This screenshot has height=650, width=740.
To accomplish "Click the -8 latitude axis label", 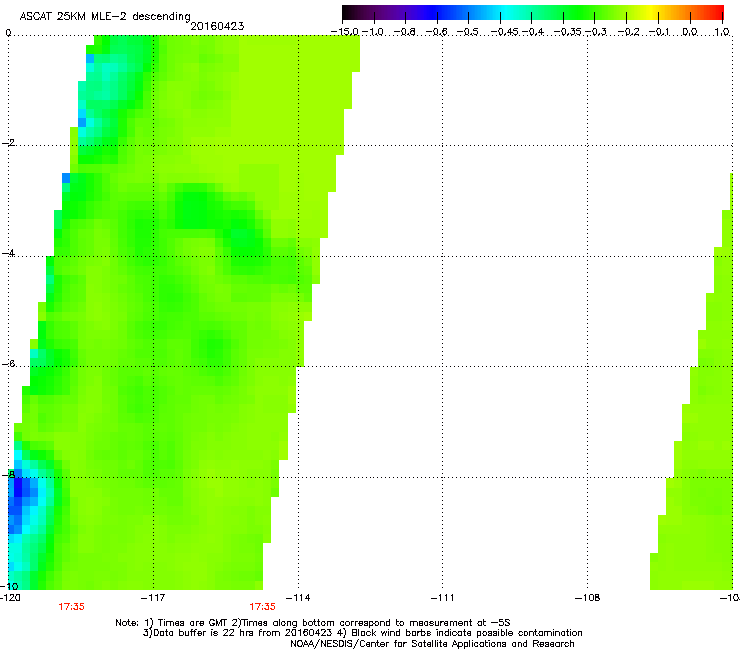I will click(x=8, y=474).
